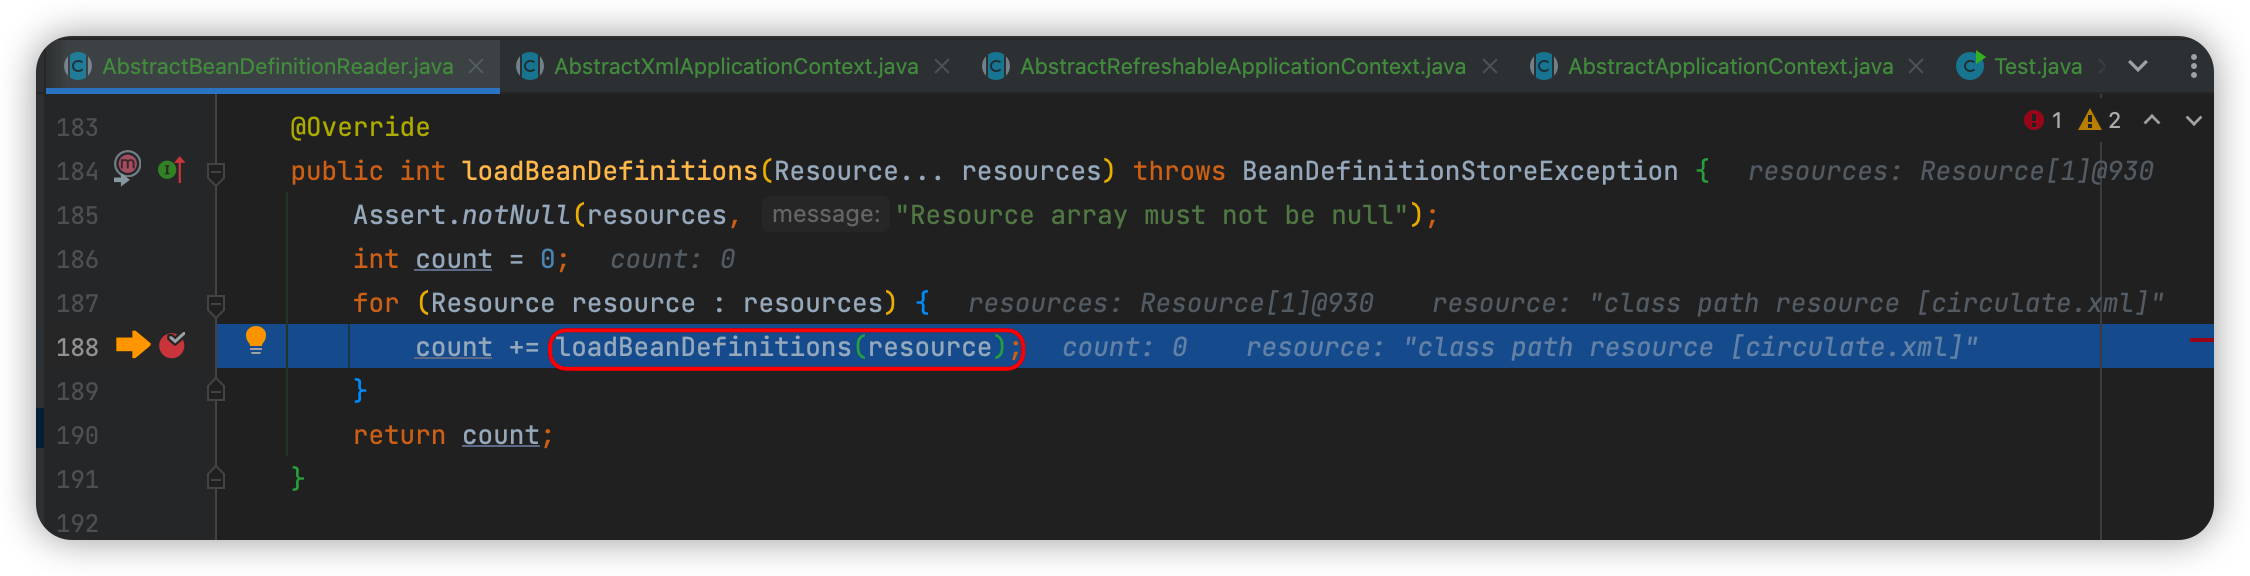Jump to next highlighted error arrow

coord(2194,121)
